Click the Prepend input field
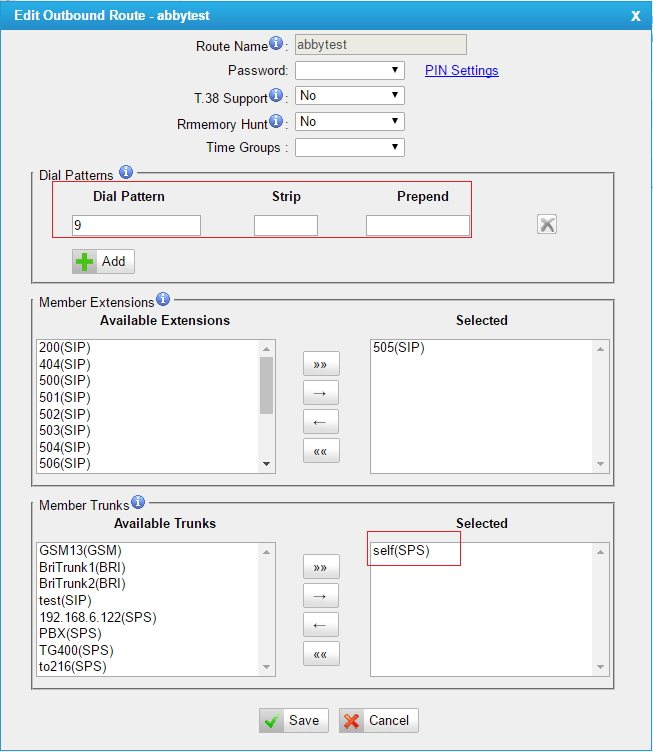This screenshot has height=752, width=653. pos(418,225)
